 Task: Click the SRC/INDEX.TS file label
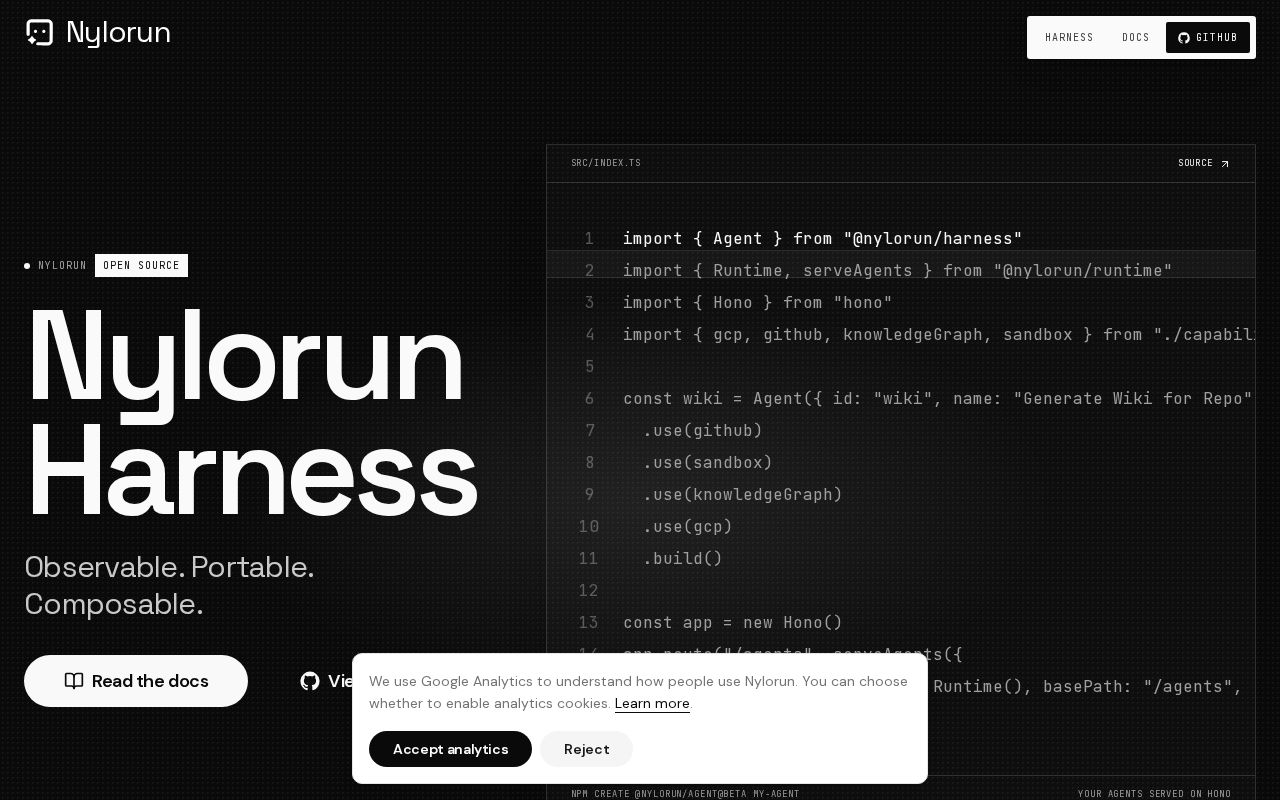606,163
